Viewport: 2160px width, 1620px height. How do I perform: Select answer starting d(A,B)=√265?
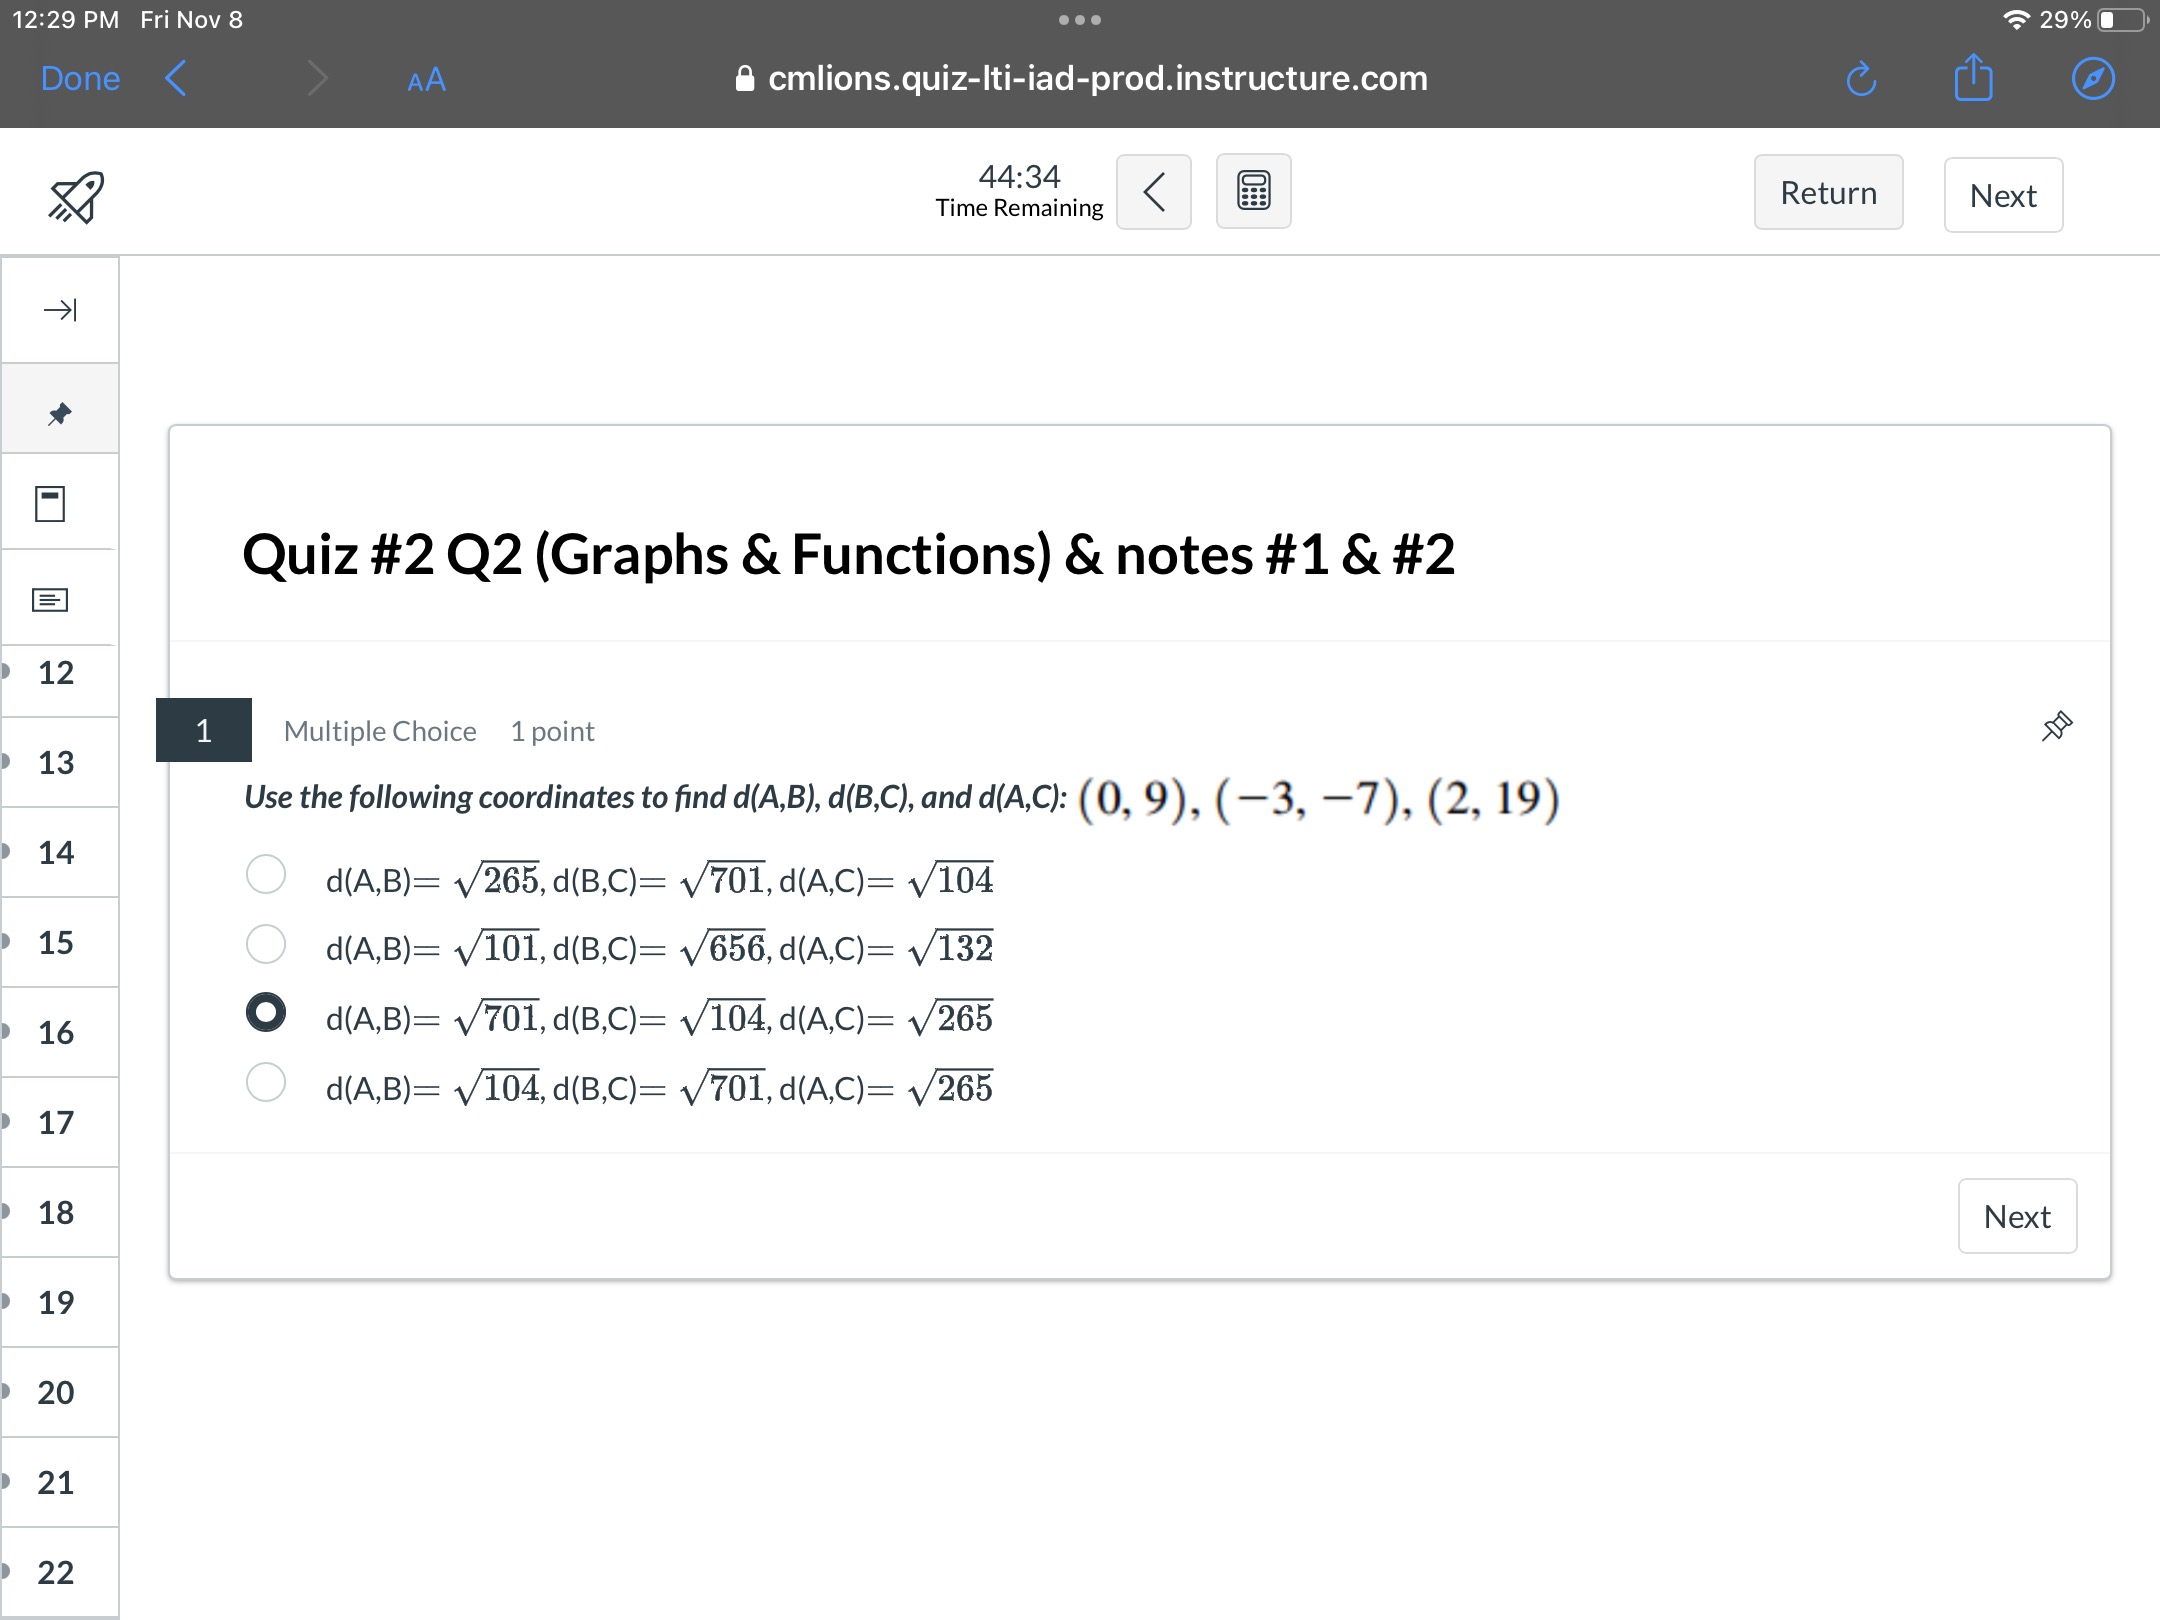pyautogui.click(x=266, y=874)
